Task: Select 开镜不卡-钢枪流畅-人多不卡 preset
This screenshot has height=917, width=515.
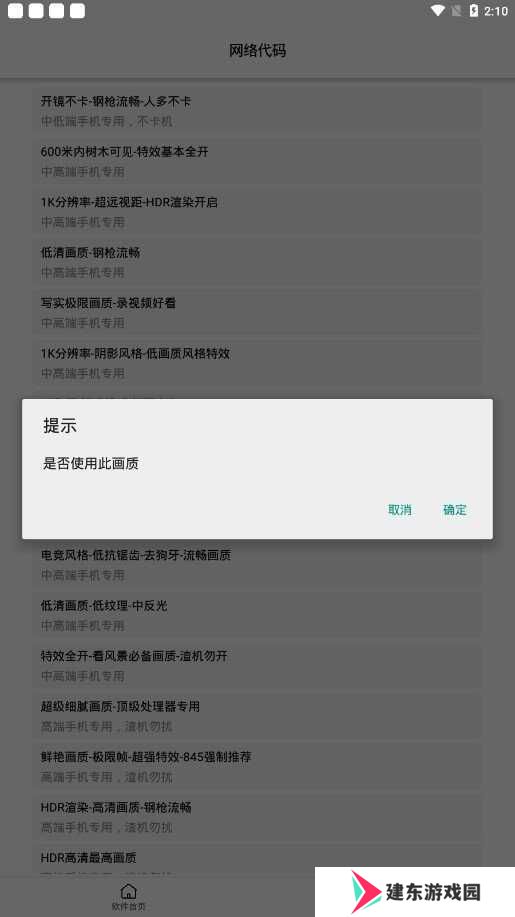Action: click(x=257, y=111)
